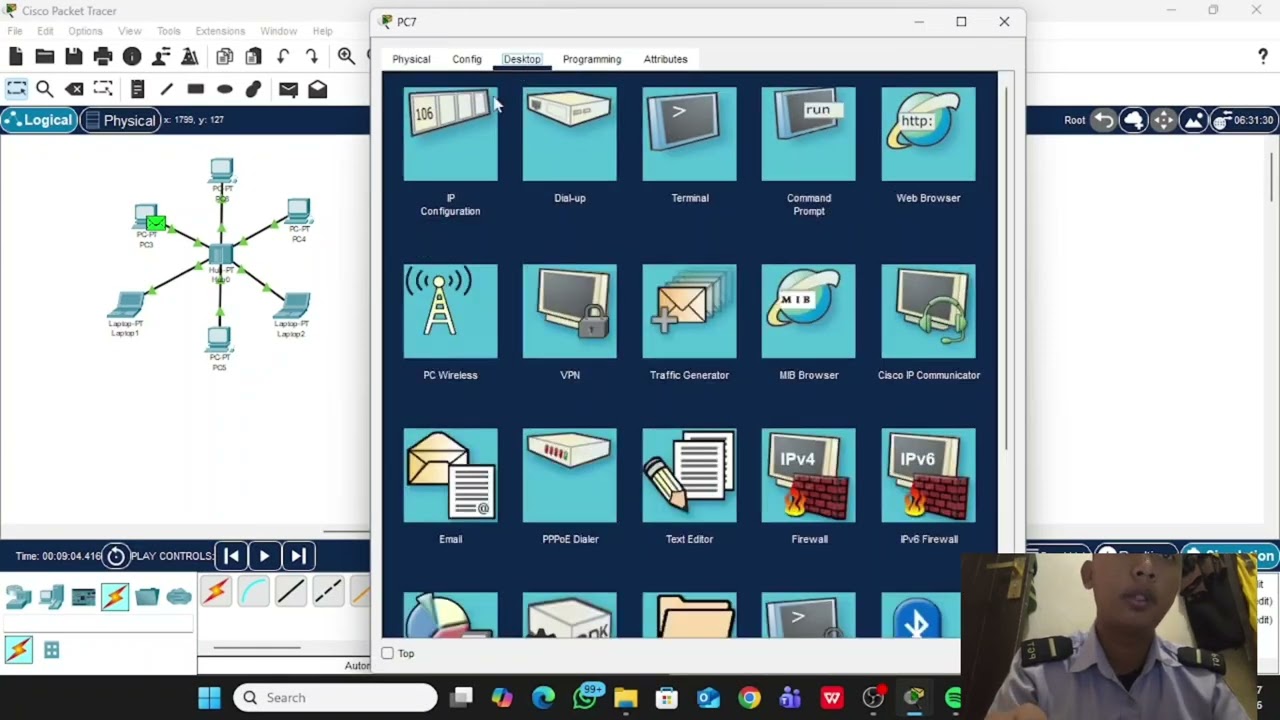Click the Power Cycle Devices reset icon
This screenshot has width=1280, height=720.
tap(116, 556)
